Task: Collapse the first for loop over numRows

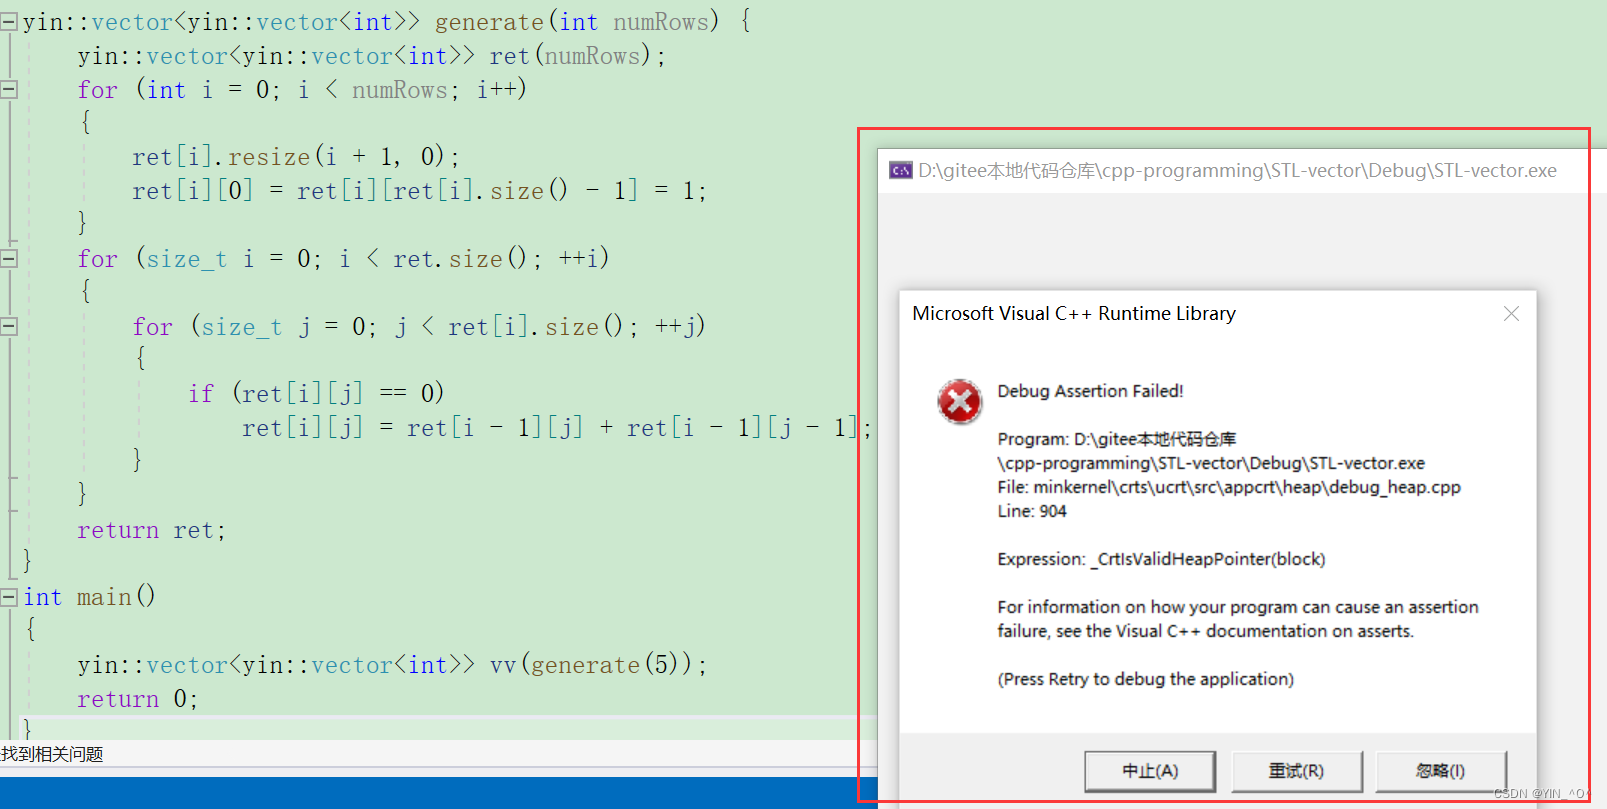Action: [x=9, y=89]
